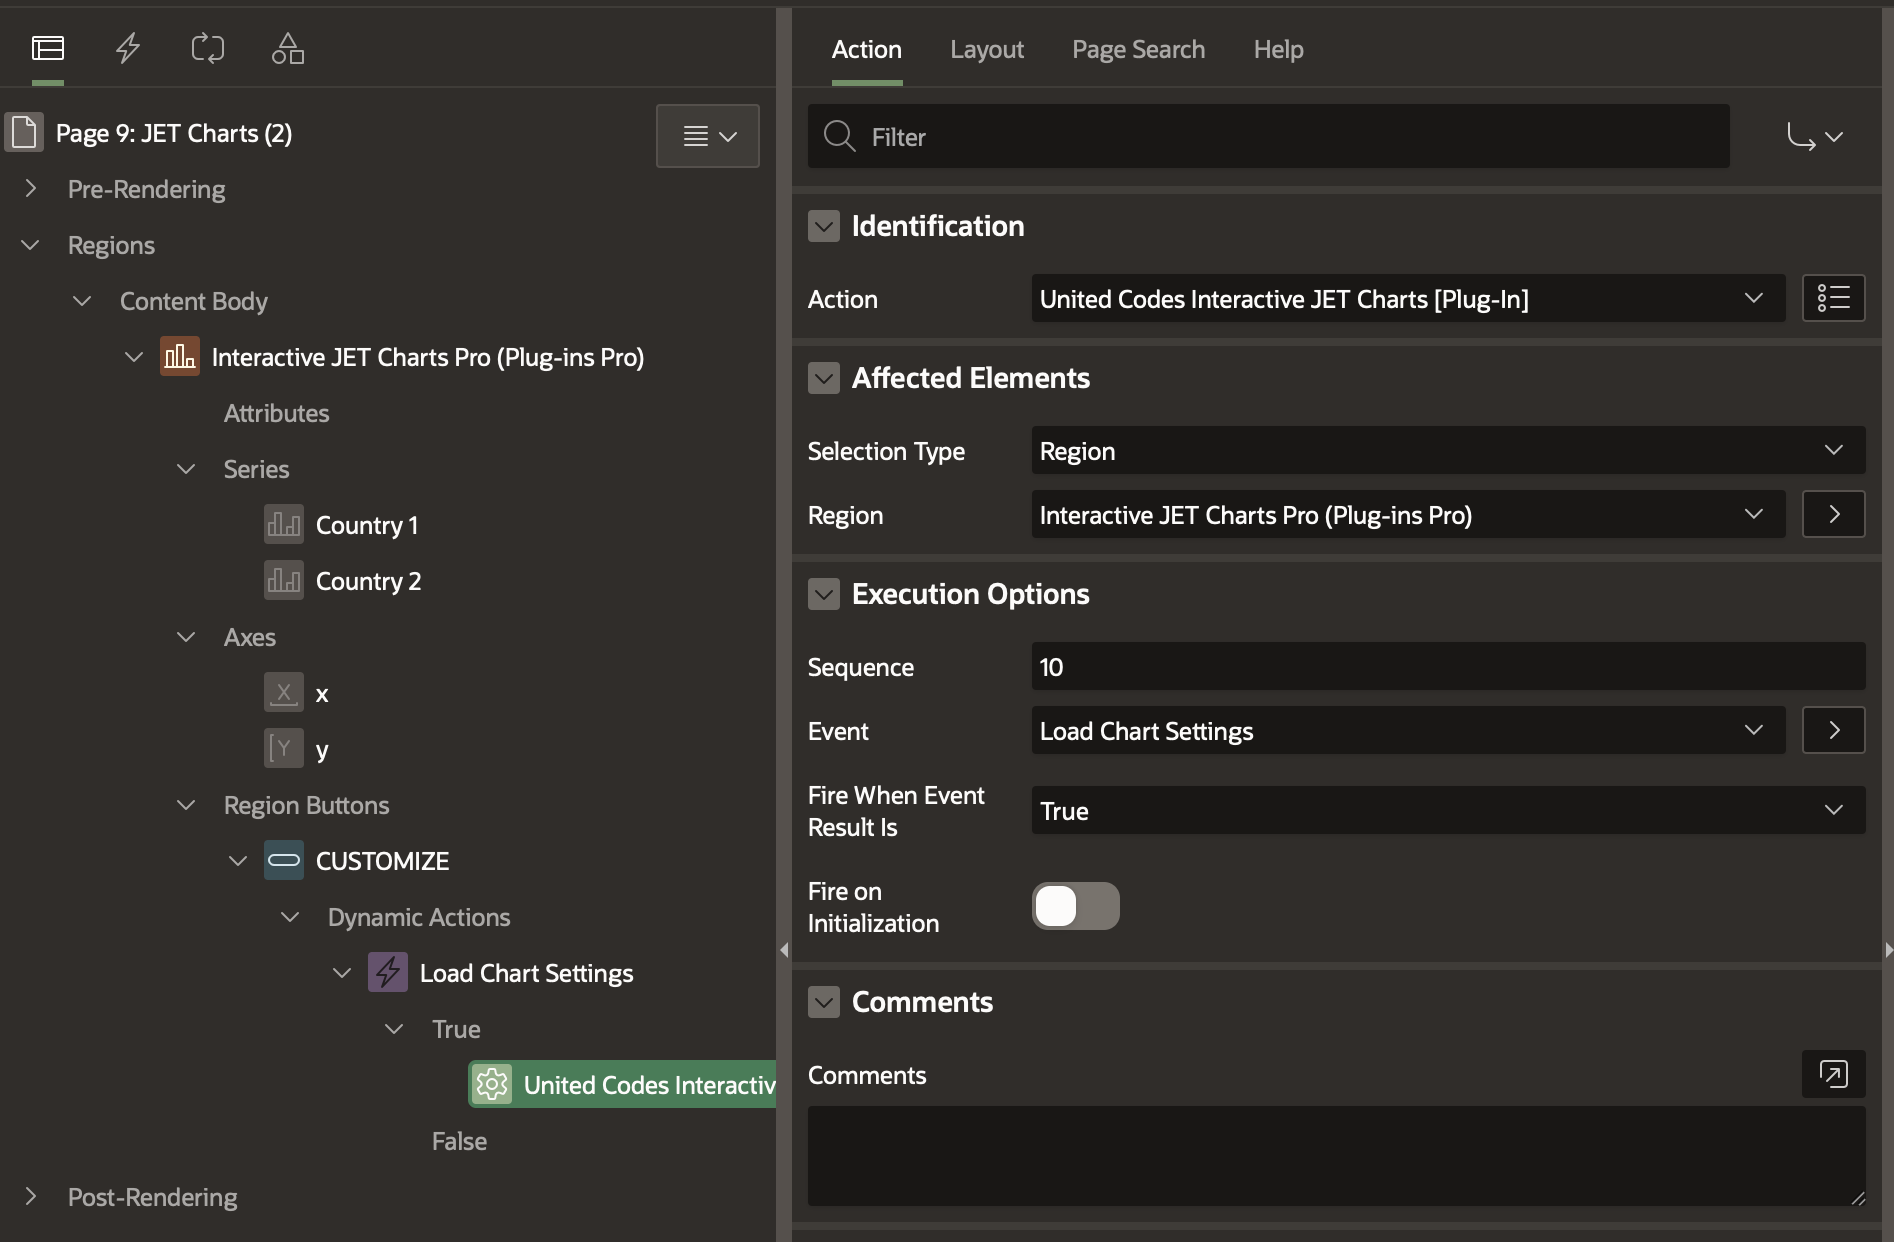Viewport: 1894px width, 1242px height.
Task: Collapse the Execution Options section
Action: (824, 594)
